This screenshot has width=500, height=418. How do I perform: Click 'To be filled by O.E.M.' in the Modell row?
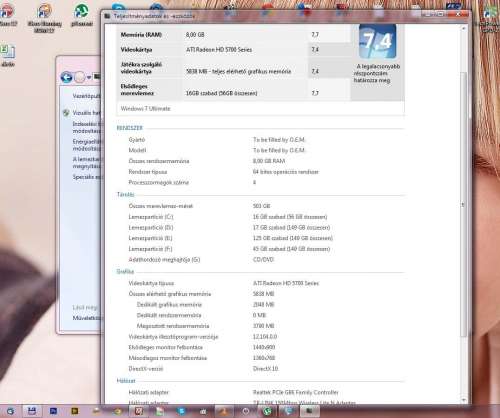click(x=279, y=150)
